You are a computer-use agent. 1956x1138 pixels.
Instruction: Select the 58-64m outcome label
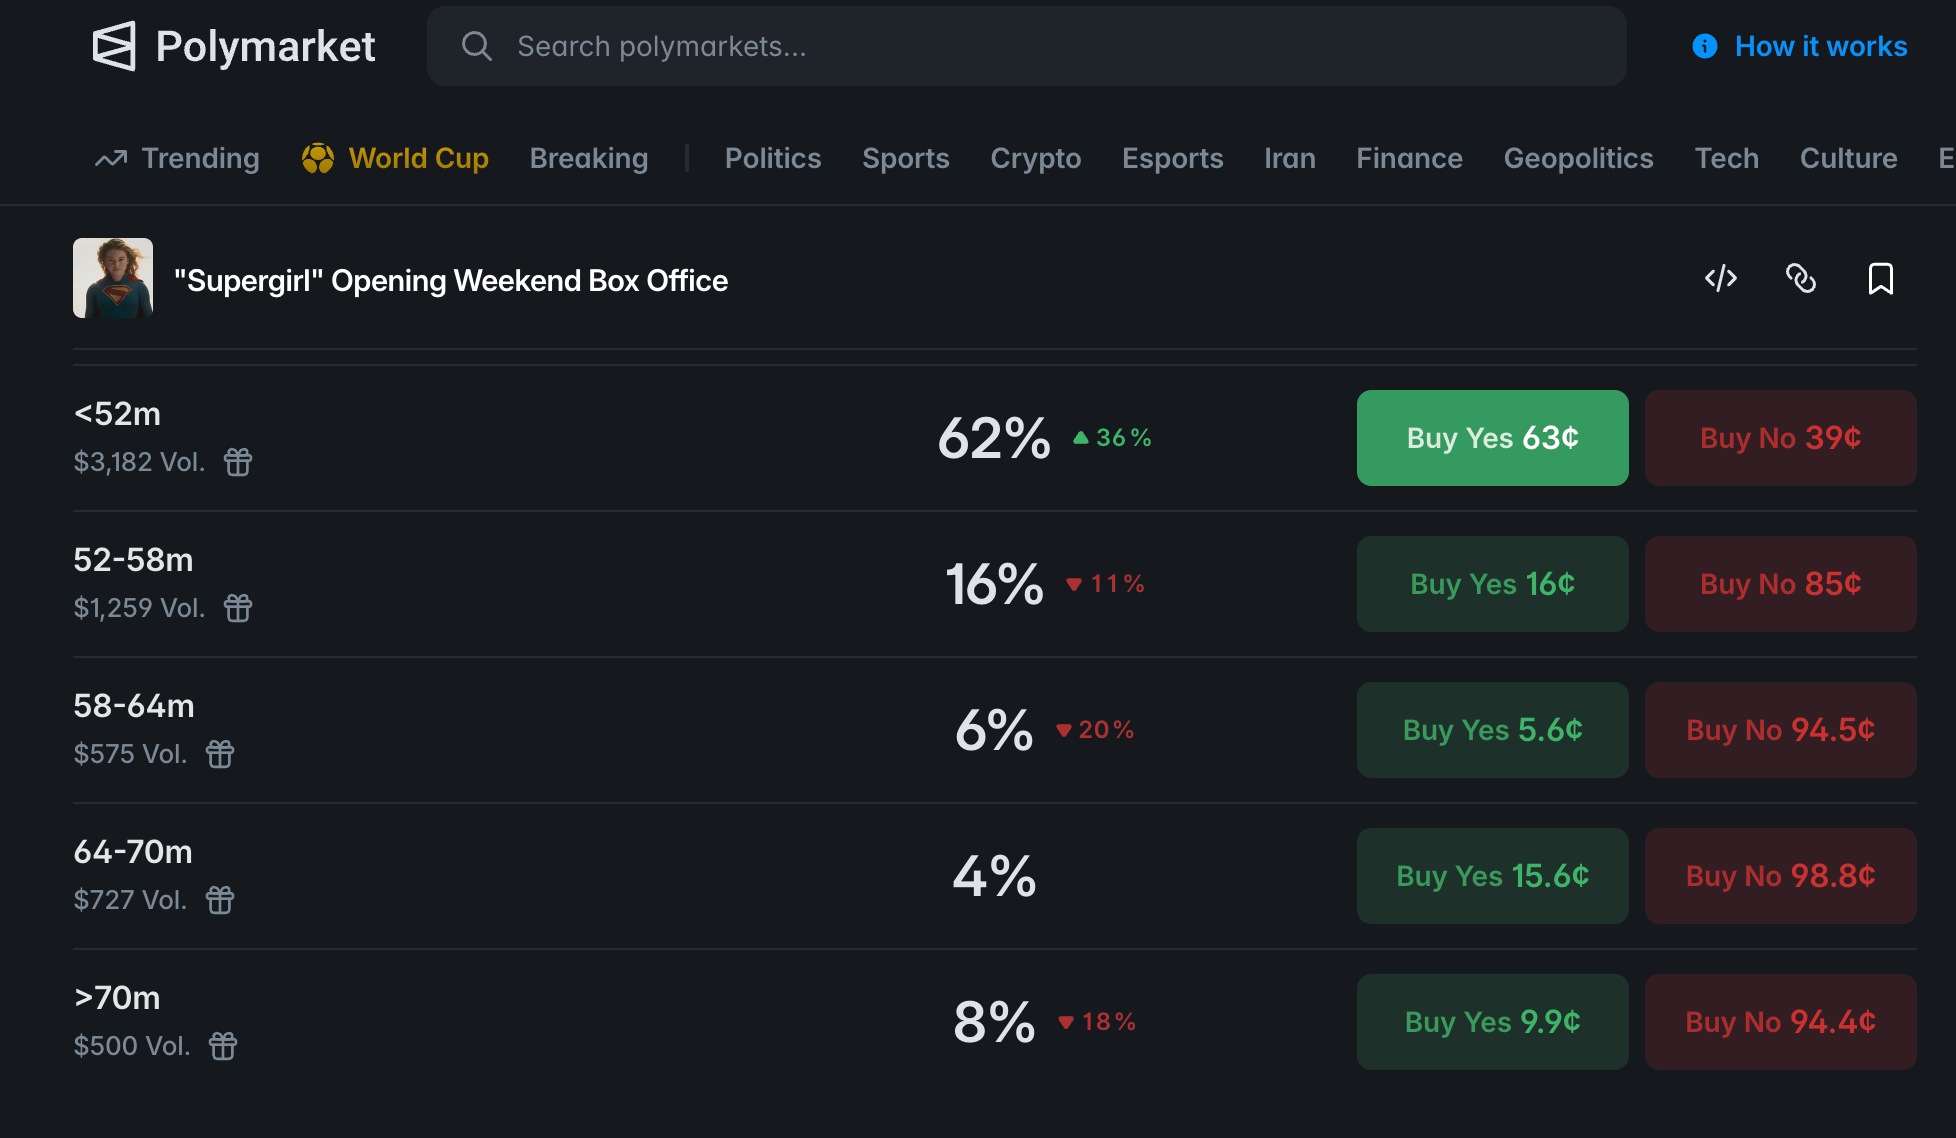pos(134,706)
